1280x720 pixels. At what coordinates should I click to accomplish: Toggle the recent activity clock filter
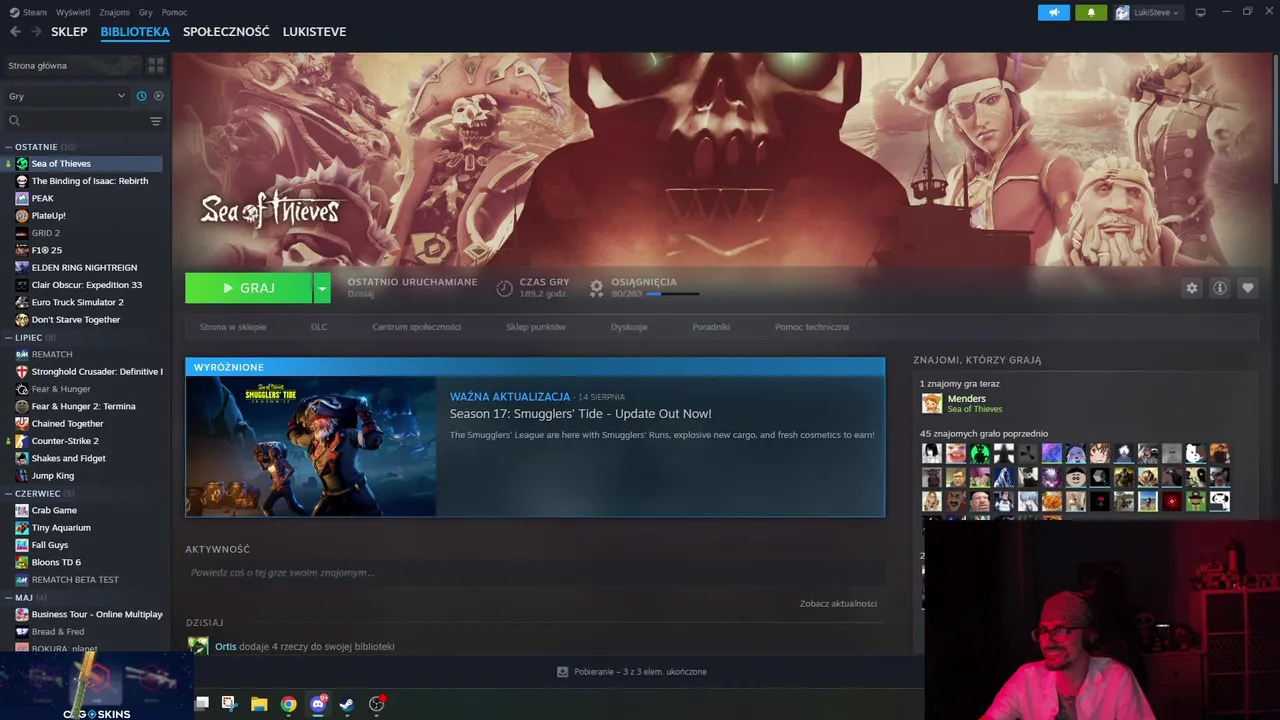pos(141,96)
